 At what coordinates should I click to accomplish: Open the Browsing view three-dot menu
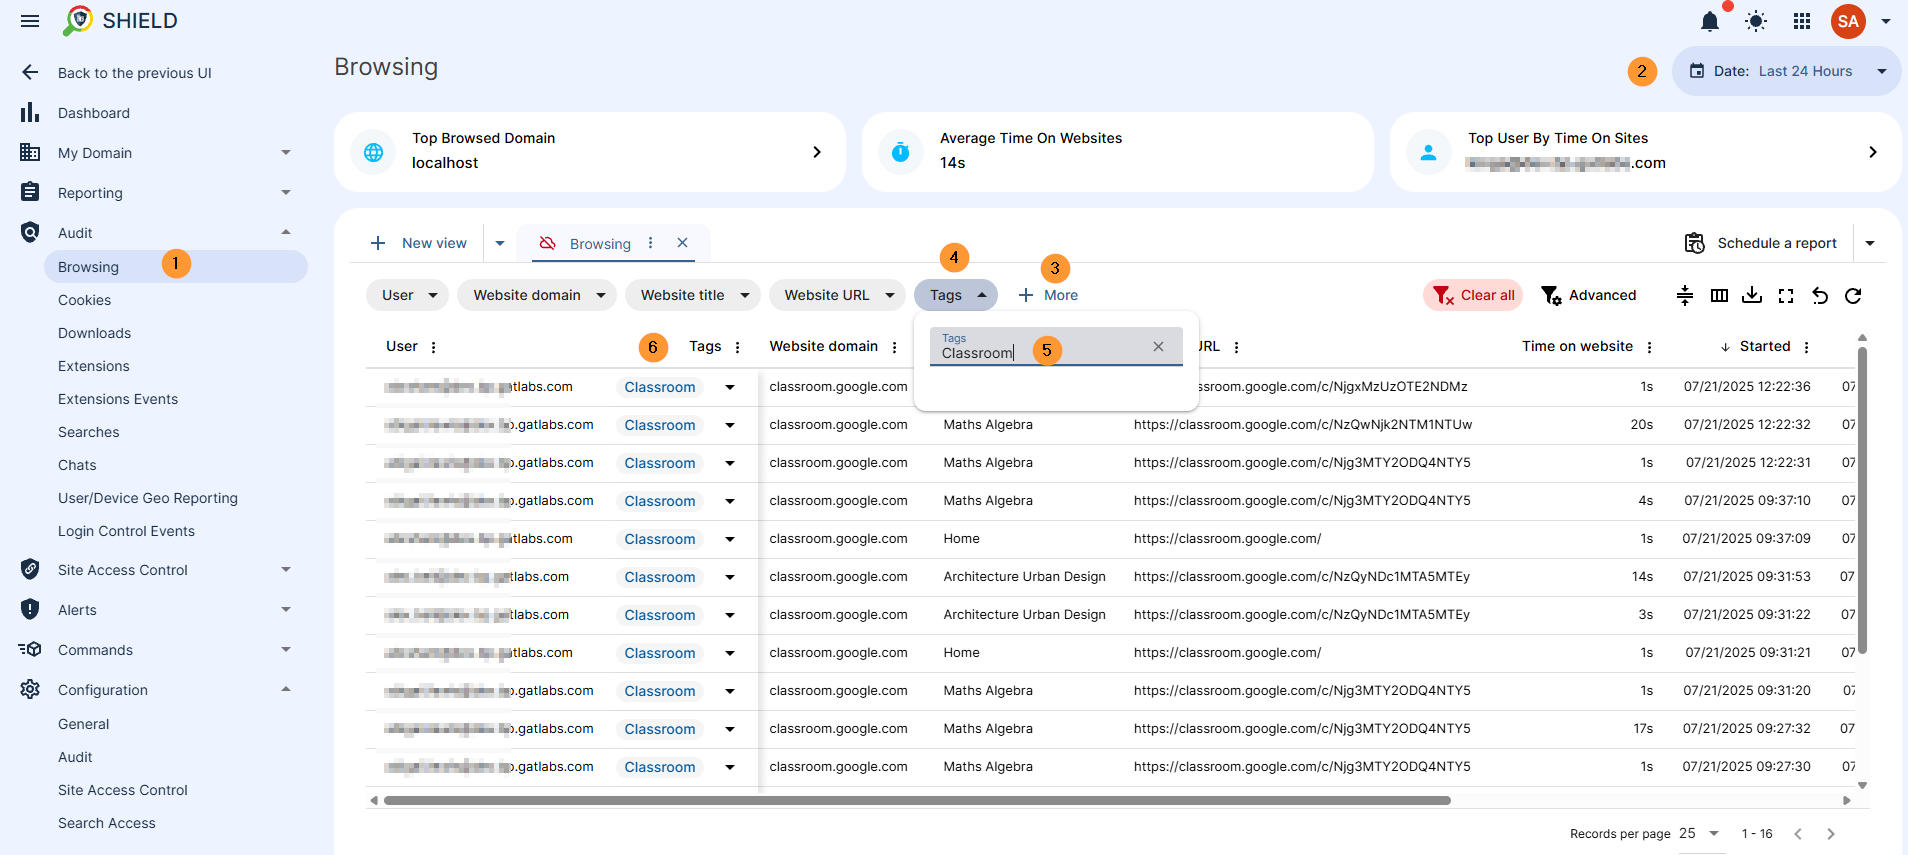[x=650, y=243]
